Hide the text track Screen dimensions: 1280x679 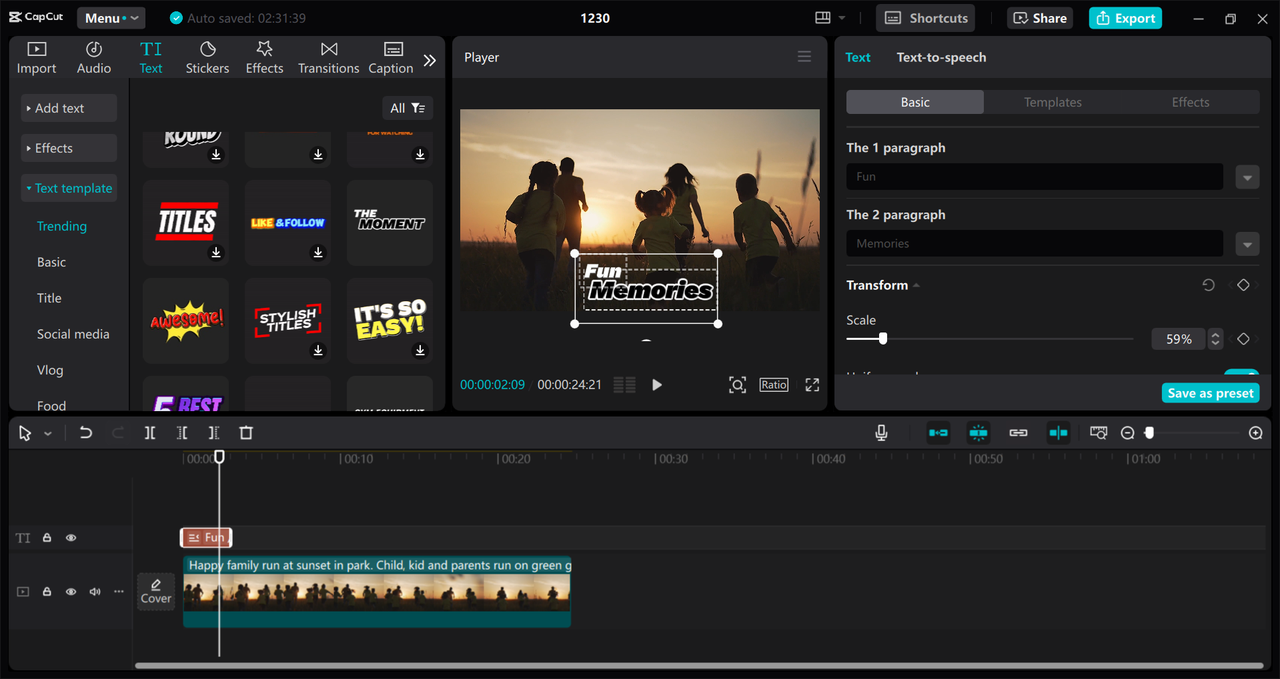(x=71, y=538)
